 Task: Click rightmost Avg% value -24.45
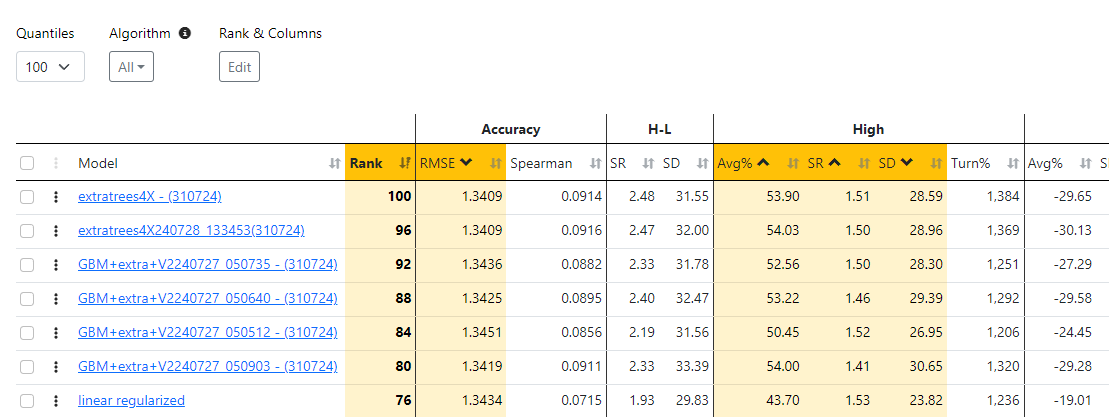(1072, 333)
